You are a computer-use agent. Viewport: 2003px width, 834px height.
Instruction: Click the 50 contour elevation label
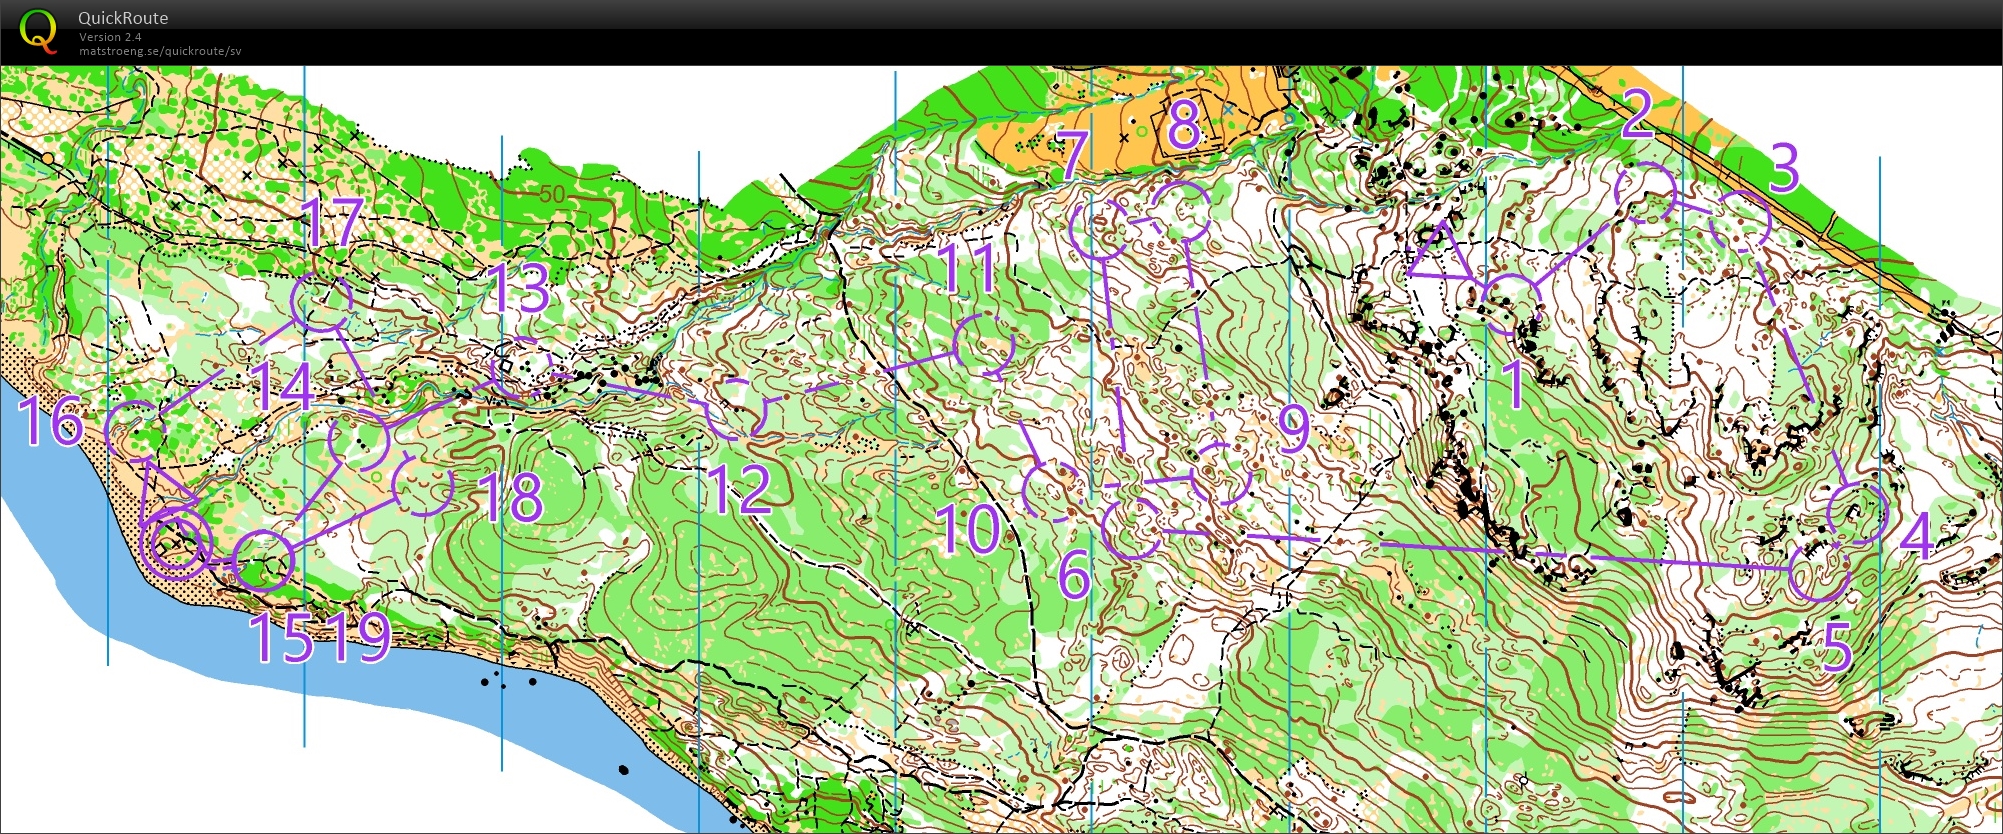tap(552, 194)
